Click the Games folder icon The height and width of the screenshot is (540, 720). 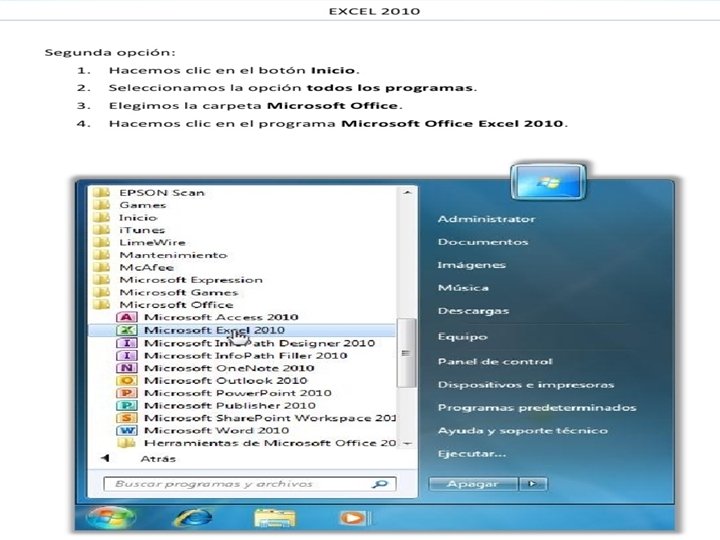coord(101,205)
